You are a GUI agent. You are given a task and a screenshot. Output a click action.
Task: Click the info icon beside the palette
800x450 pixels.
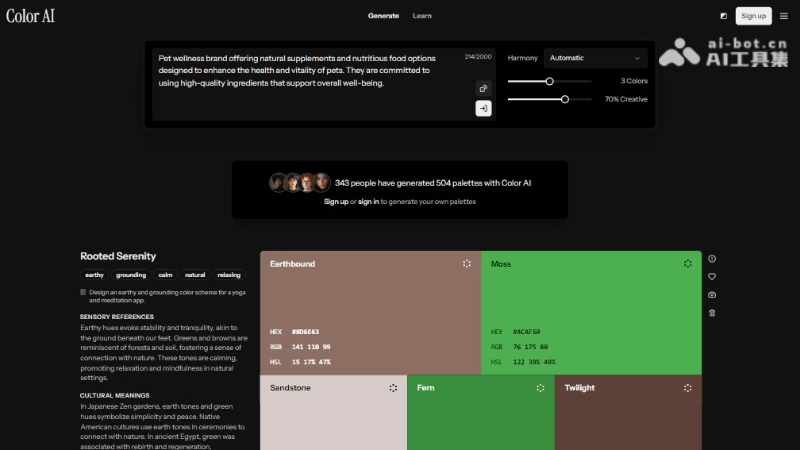click(712, 259)
